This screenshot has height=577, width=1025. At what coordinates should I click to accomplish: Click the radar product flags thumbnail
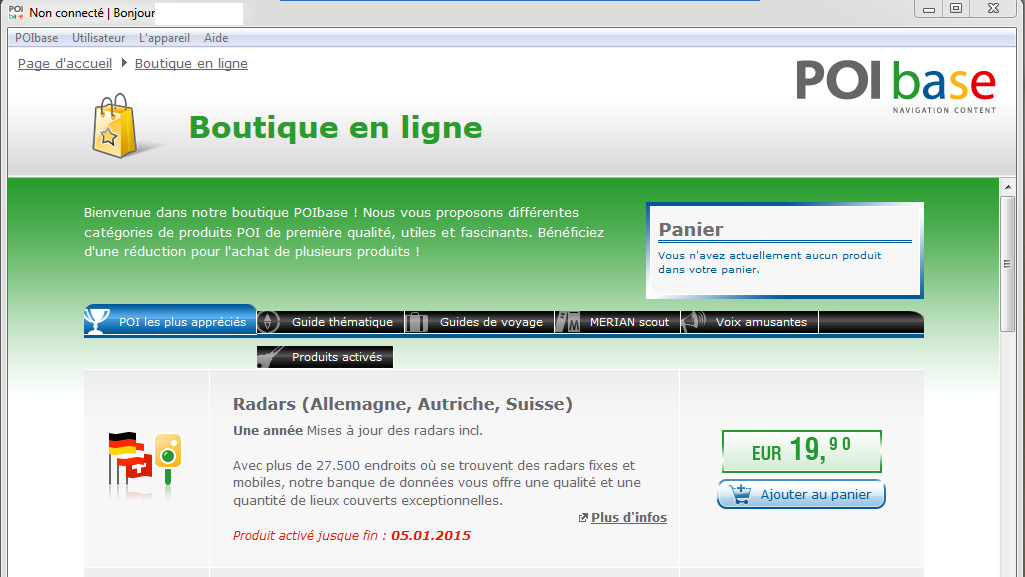(145, 460)
